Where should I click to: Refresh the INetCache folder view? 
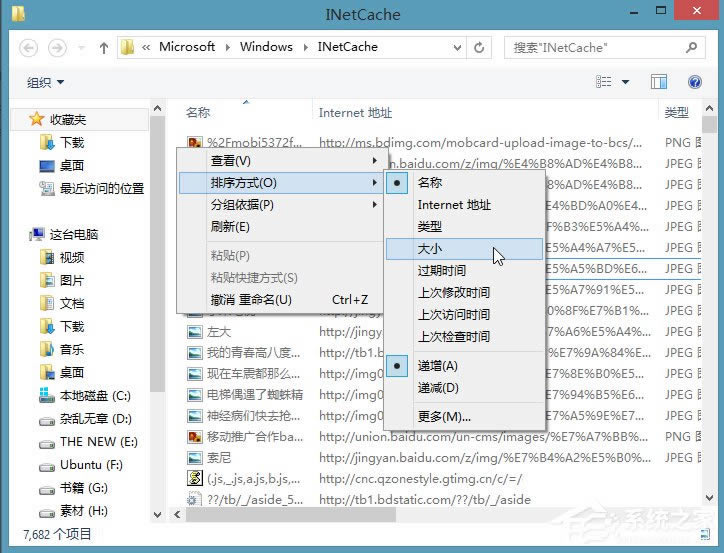(x=479, y=48)
